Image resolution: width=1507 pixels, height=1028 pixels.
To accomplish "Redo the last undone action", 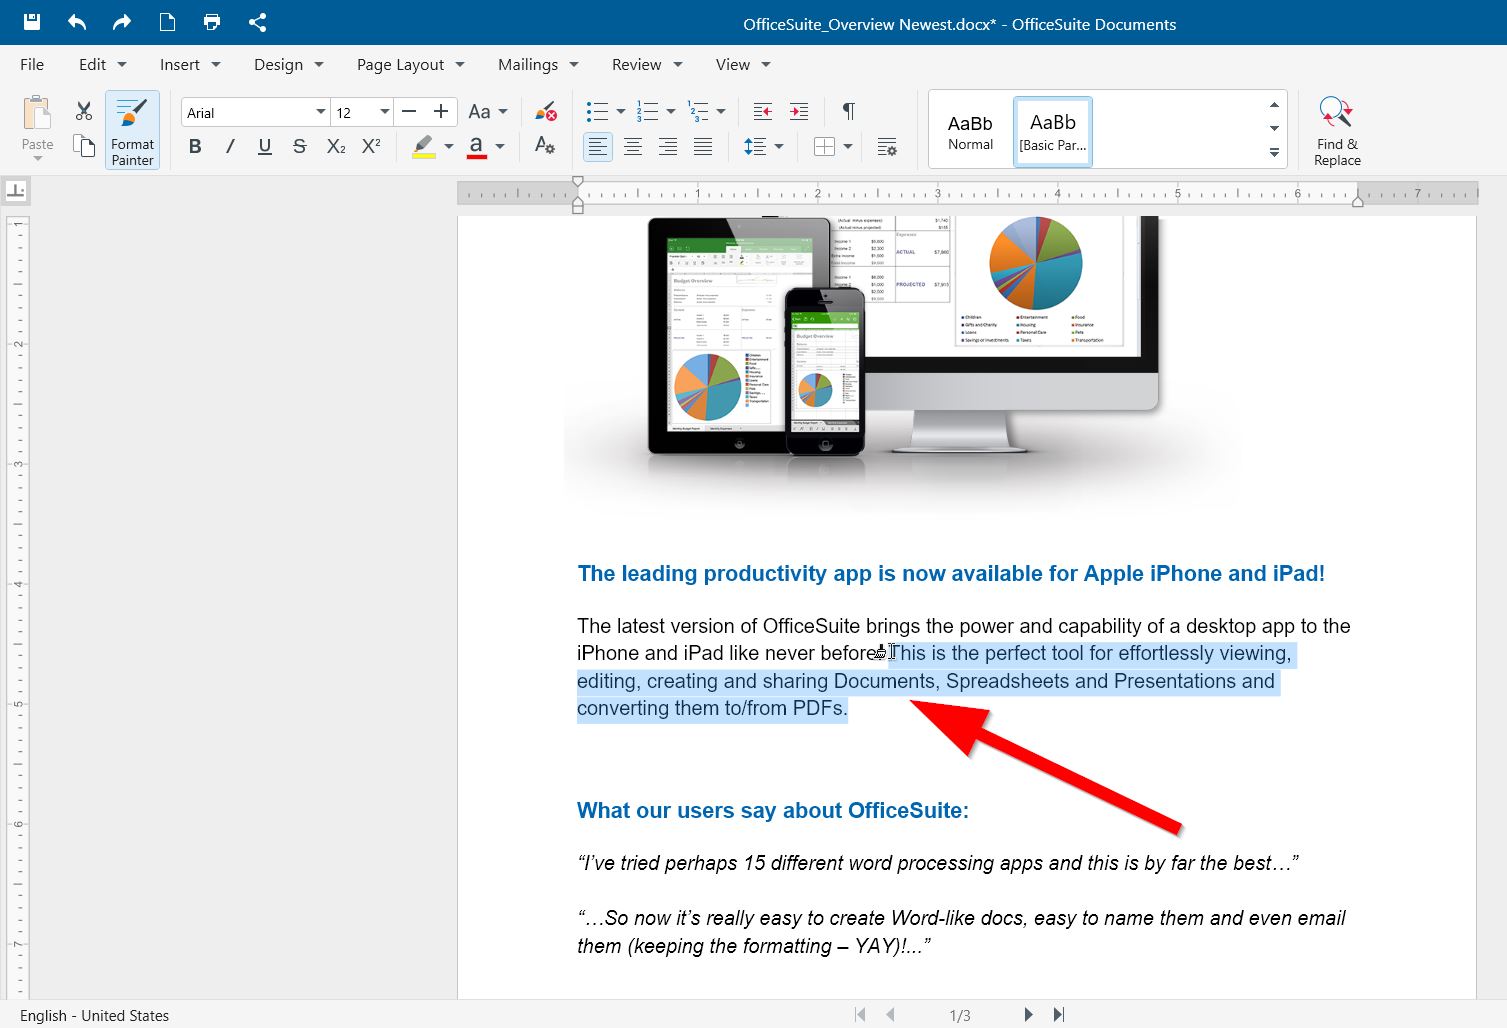I will 122,22.
